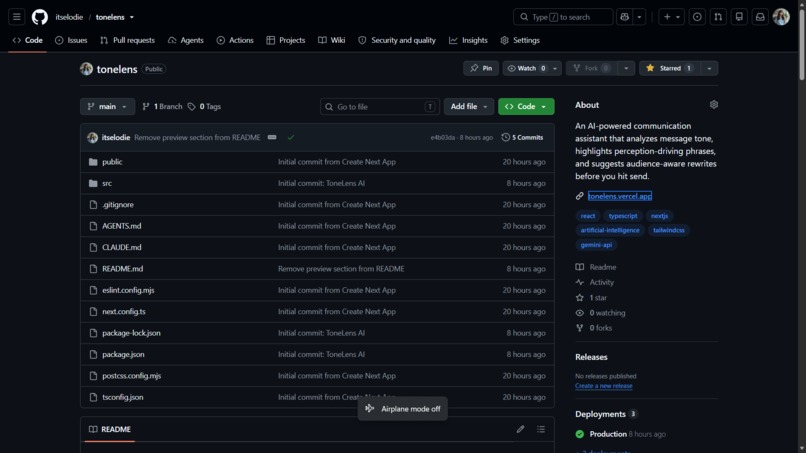Expand commit message ellipsis button

click(272, 137)
